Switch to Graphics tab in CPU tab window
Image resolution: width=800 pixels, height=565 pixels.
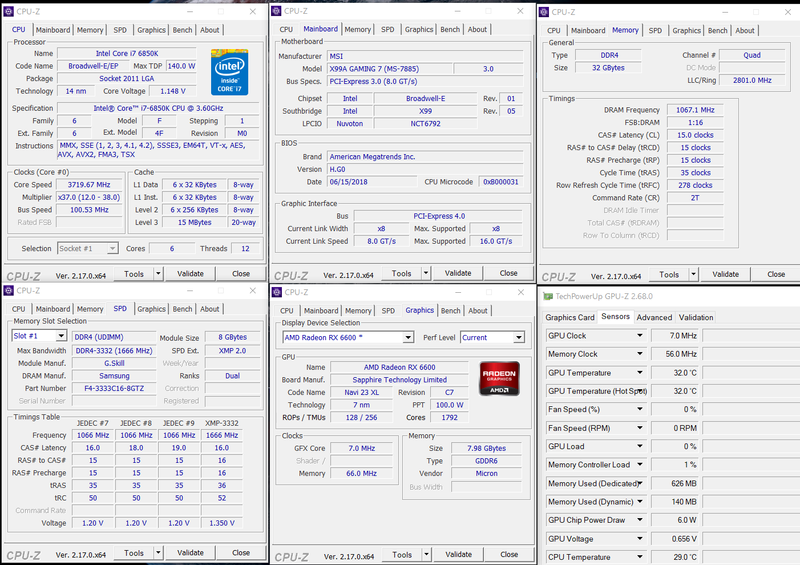coord(152,30)
